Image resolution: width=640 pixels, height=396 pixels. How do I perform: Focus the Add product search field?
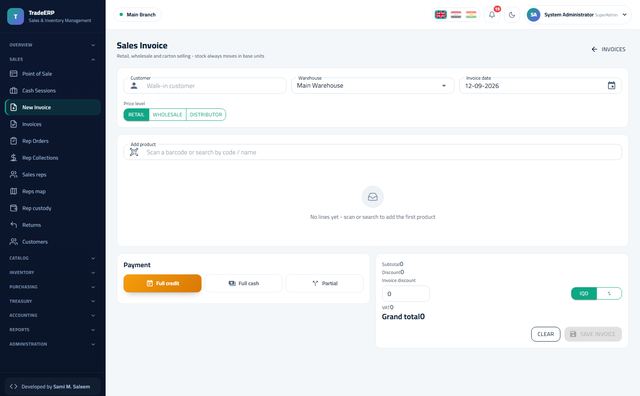click(373, 152)
